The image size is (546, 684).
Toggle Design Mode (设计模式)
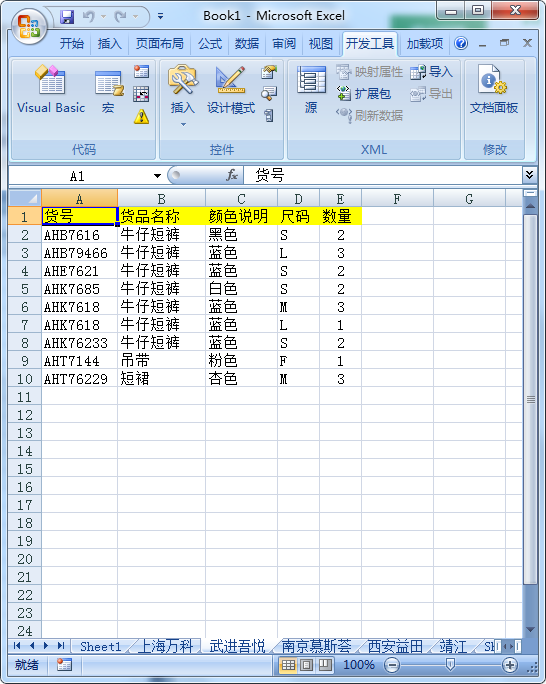tap(231, 90)
